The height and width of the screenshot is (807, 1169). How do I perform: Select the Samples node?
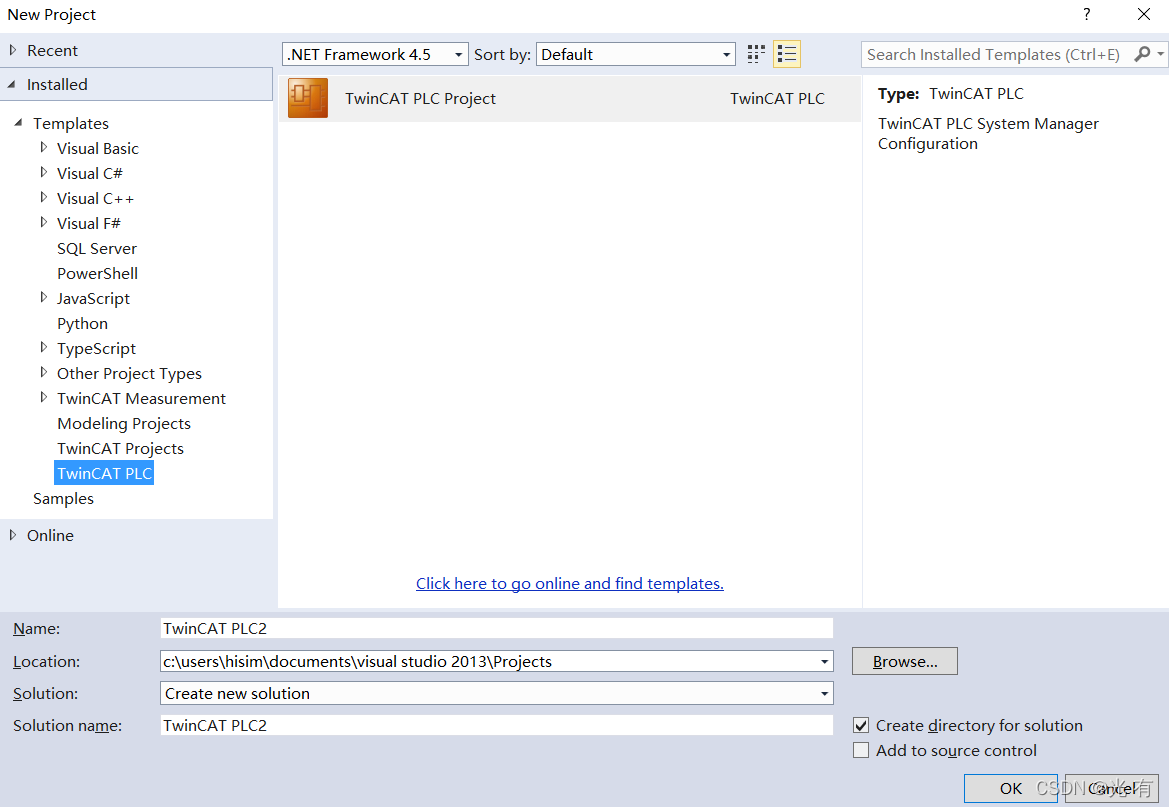coord(63,498)
